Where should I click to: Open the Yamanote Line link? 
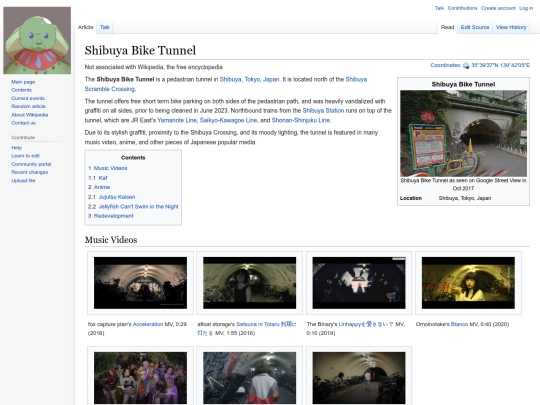pyautogui.click(x=177, y=120)
